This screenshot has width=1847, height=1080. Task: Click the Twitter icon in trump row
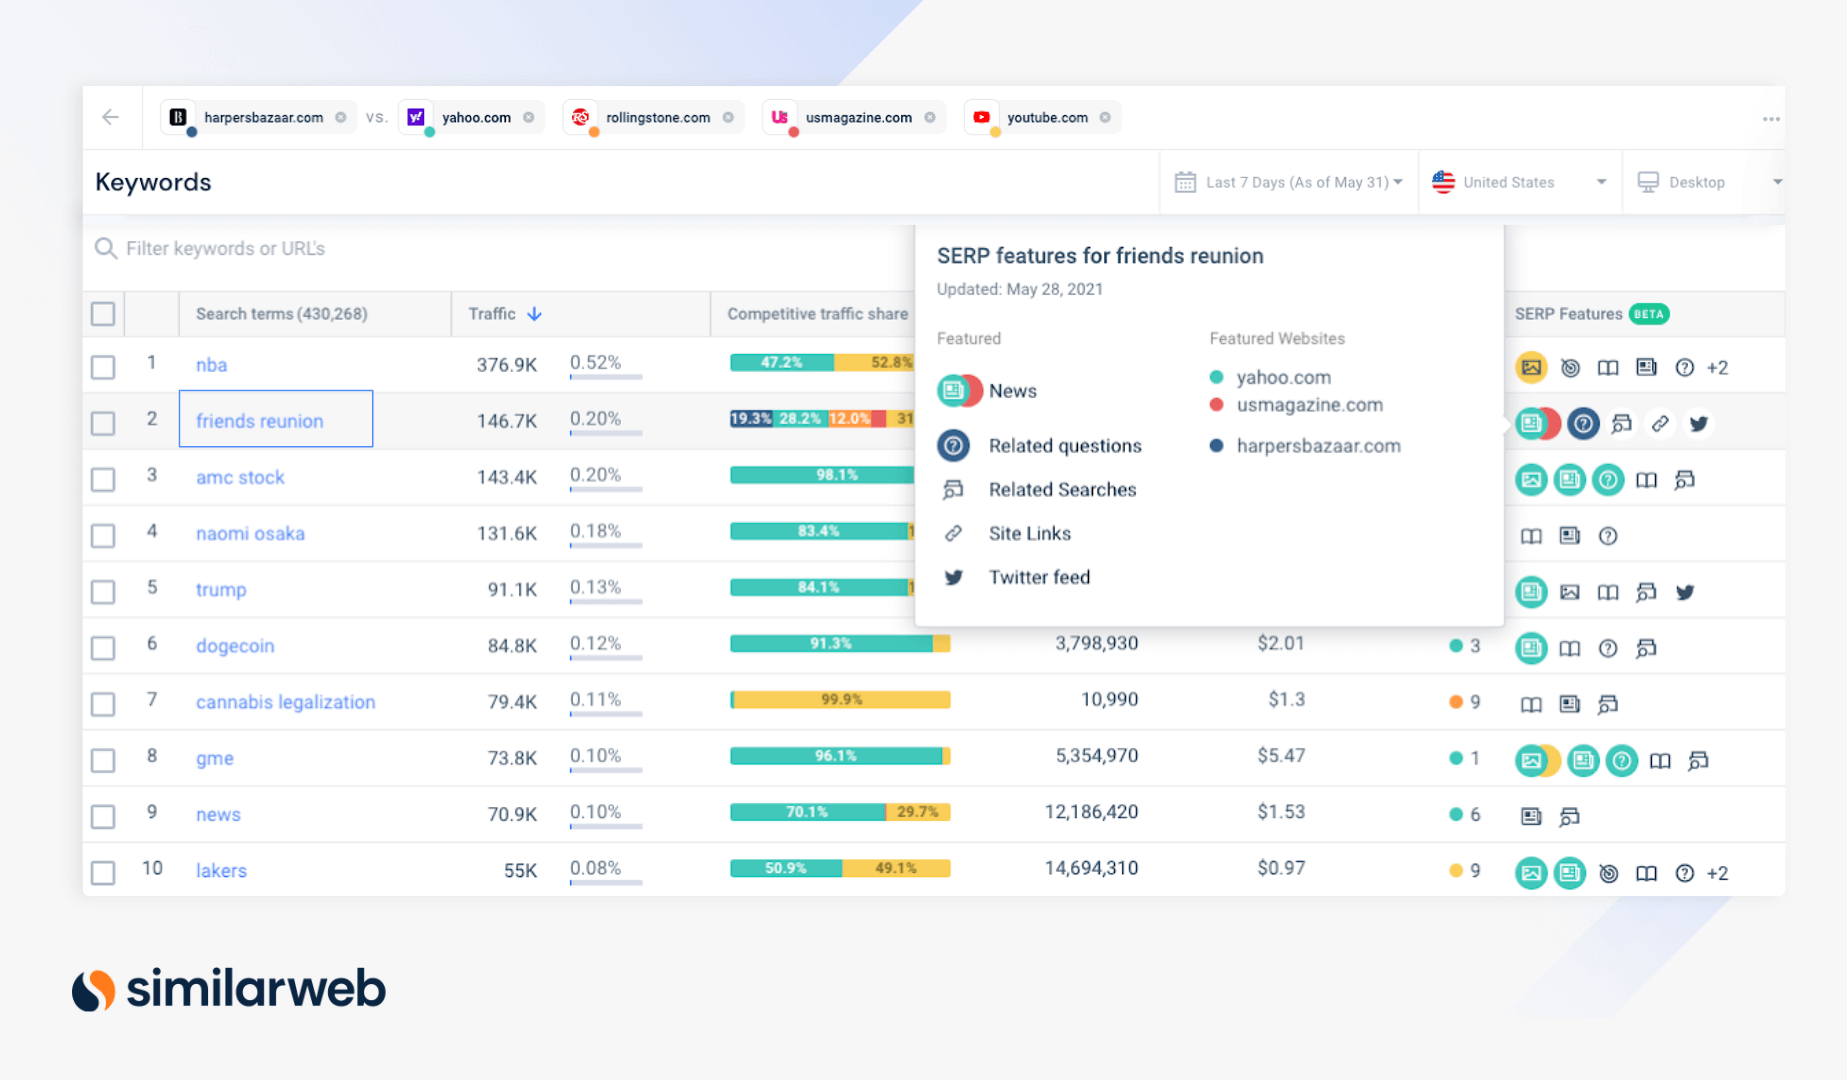click(x=1685, y=592)
